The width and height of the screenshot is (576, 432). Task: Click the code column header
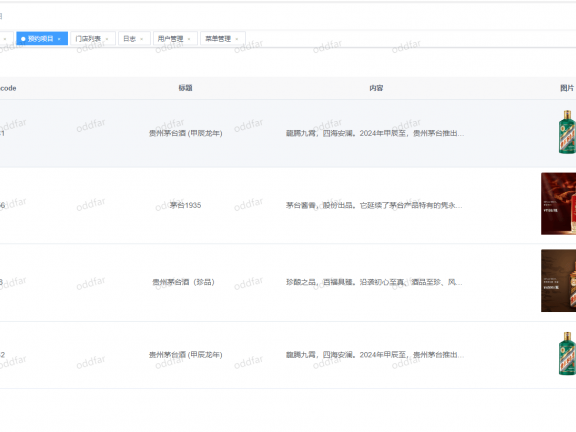8,88
